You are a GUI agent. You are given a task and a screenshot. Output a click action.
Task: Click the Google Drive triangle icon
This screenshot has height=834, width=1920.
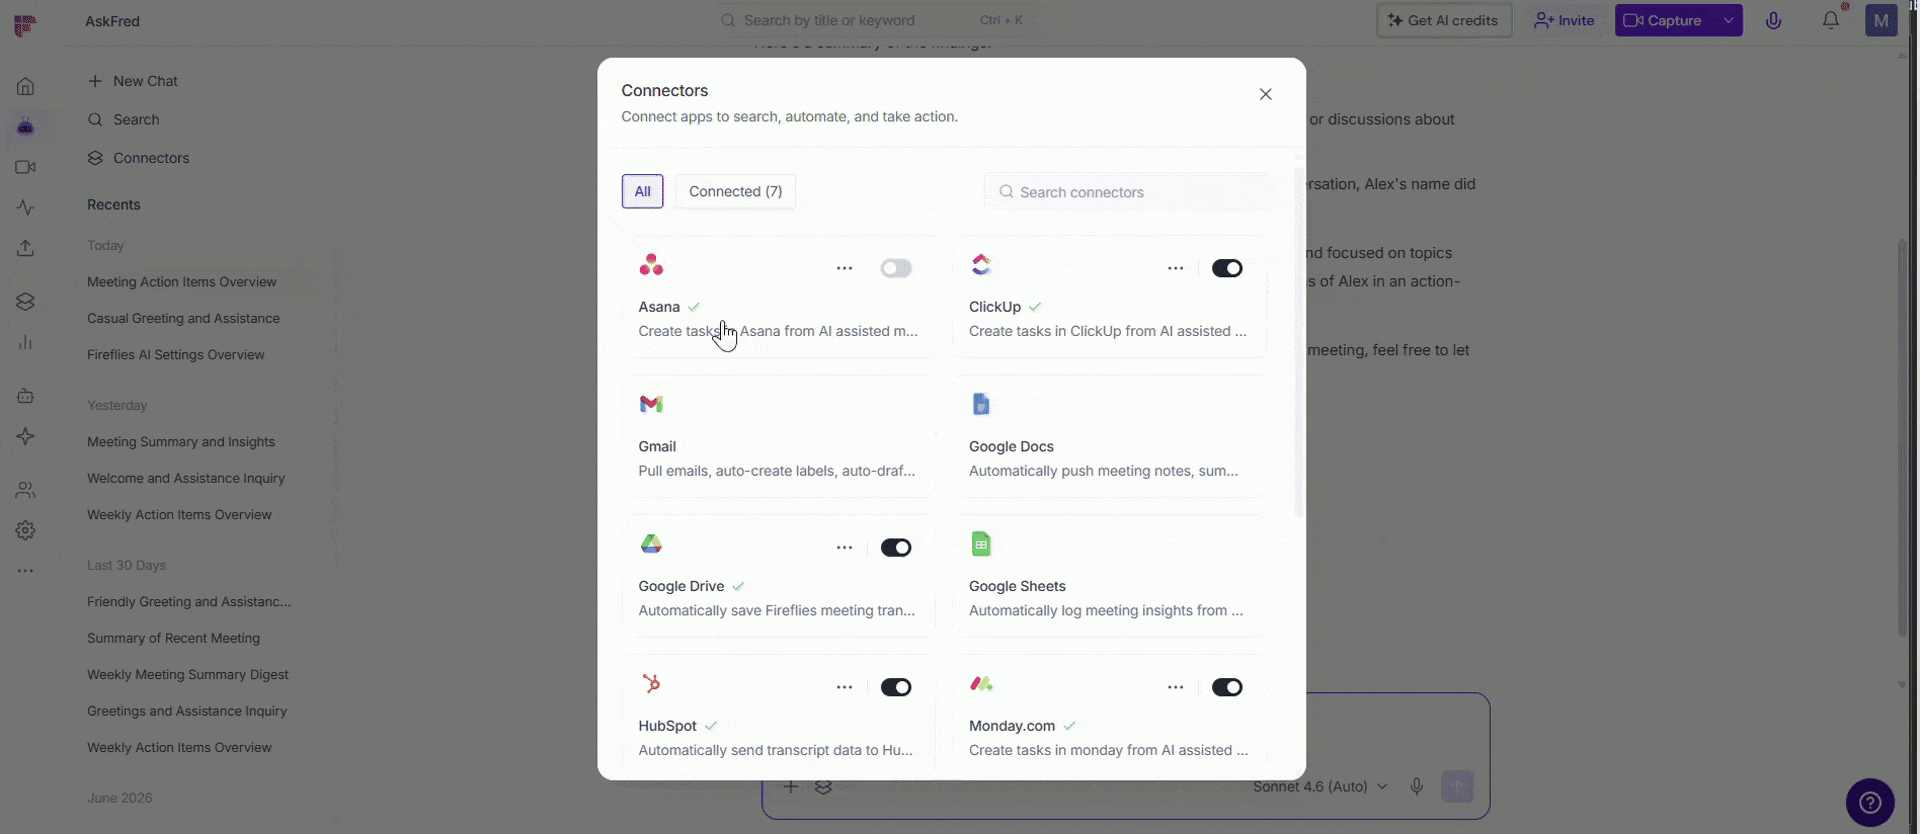pyautogui.click(x=651, y=544)
